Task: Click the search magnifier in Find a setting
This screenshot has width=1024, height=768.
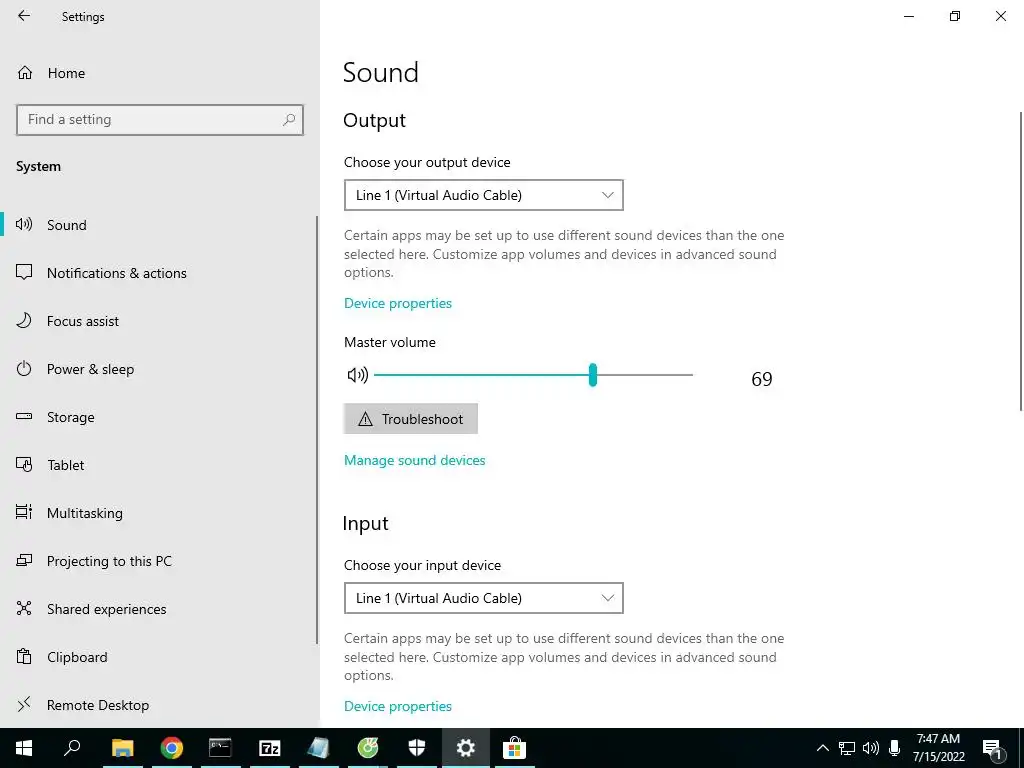Action: tap(289, 120)
